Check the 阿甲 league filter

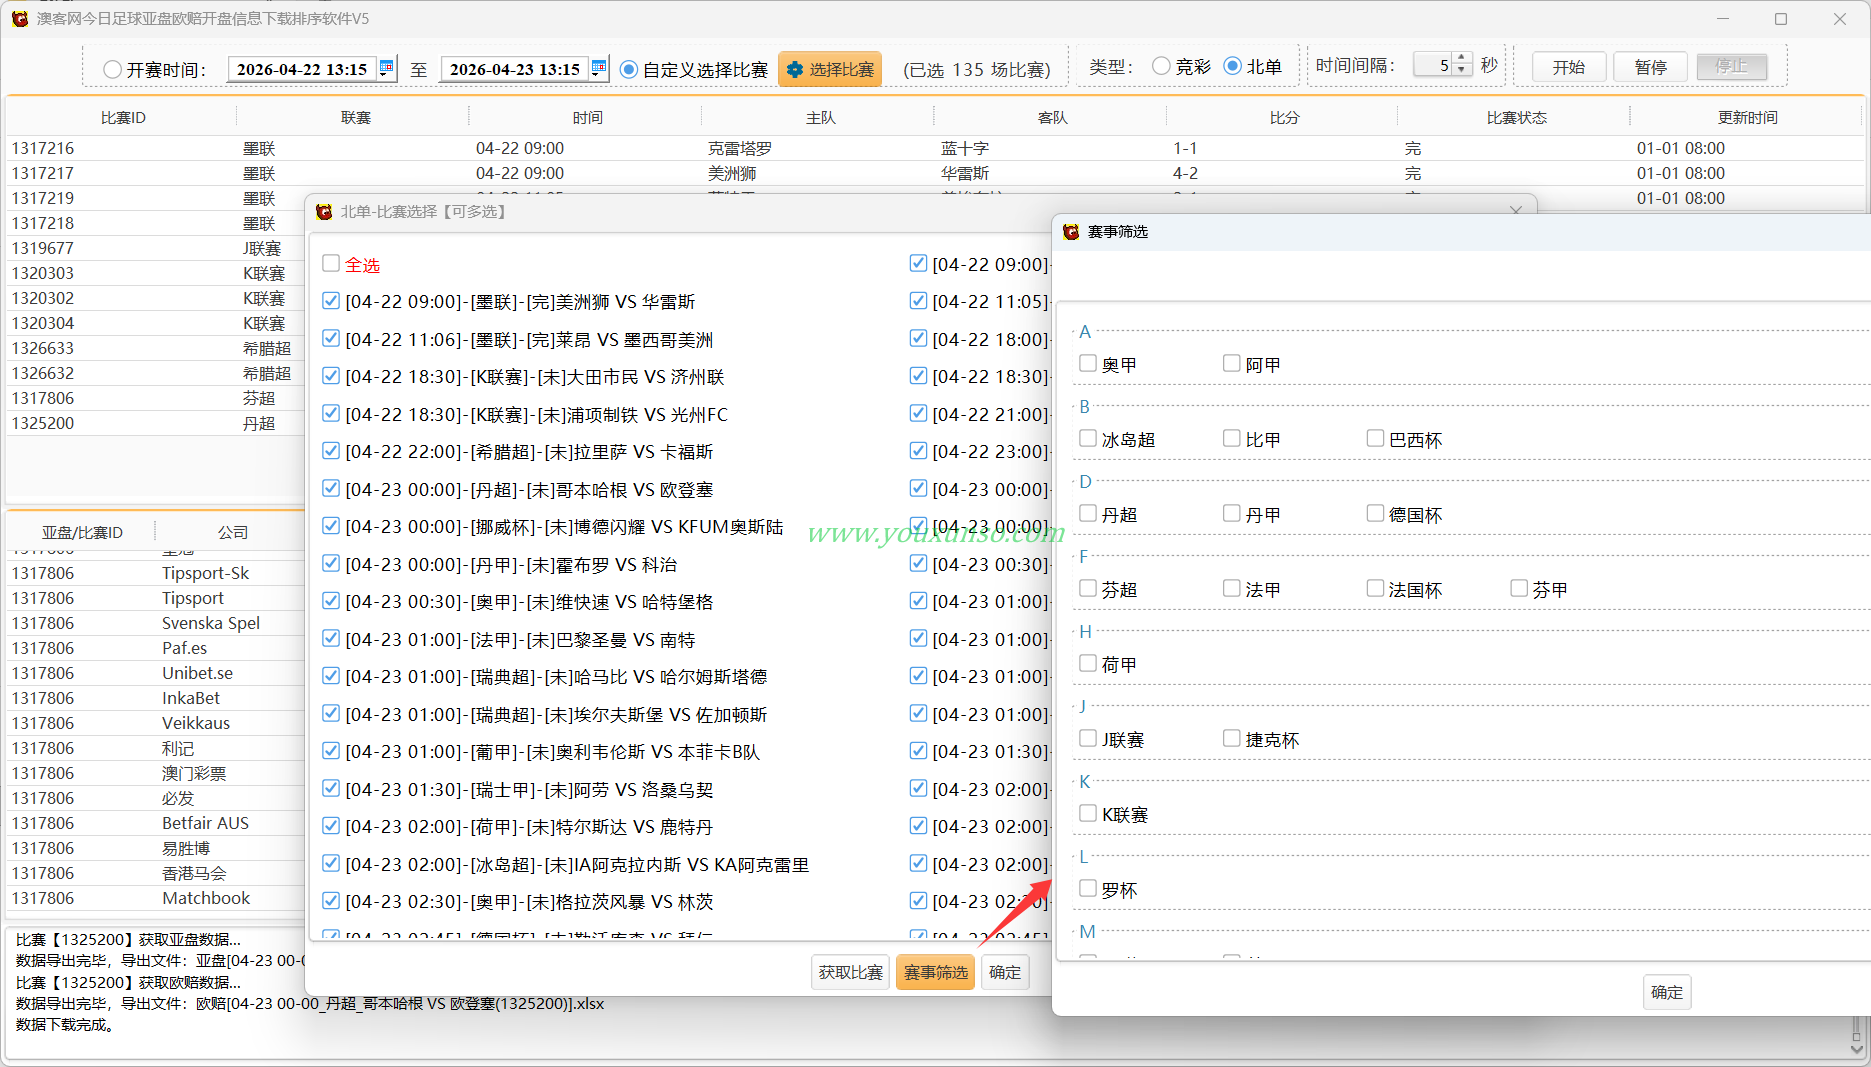coord(1232,364)
